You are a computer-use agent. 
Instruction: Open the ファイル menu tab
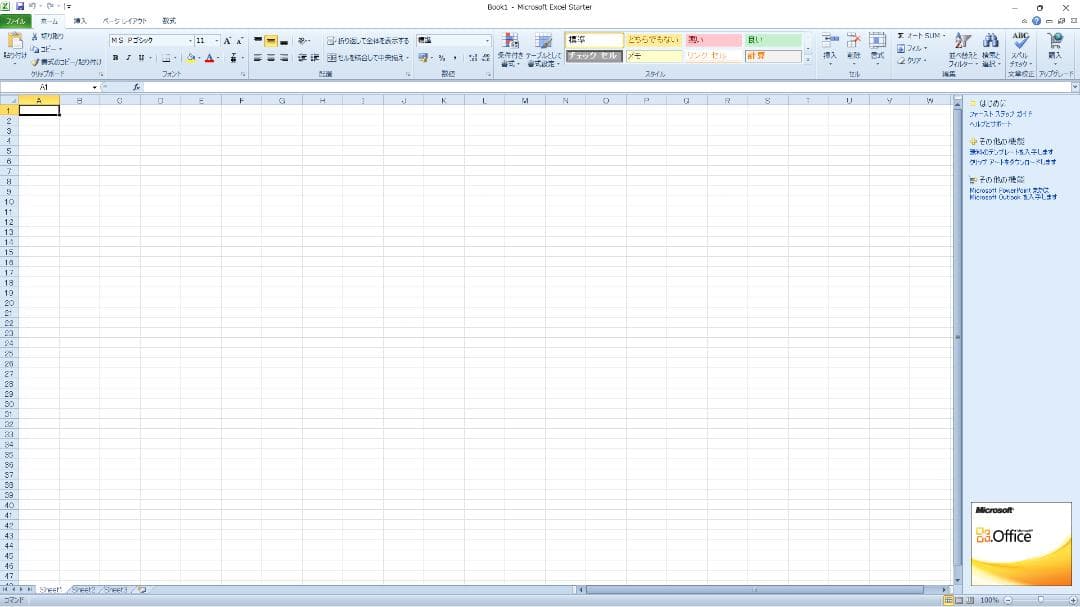click(x=16, y=20)
